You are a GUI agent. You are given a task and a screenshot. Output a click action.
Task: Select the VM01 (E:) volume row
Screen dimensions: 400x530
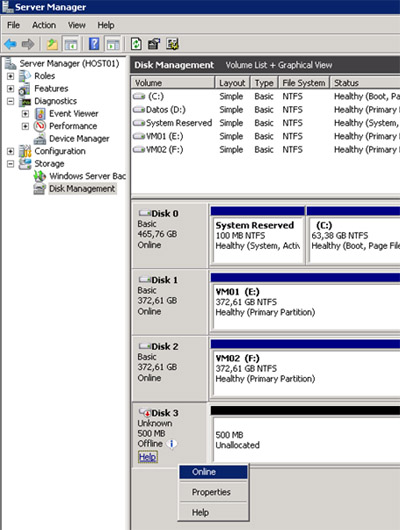(265, 136)
